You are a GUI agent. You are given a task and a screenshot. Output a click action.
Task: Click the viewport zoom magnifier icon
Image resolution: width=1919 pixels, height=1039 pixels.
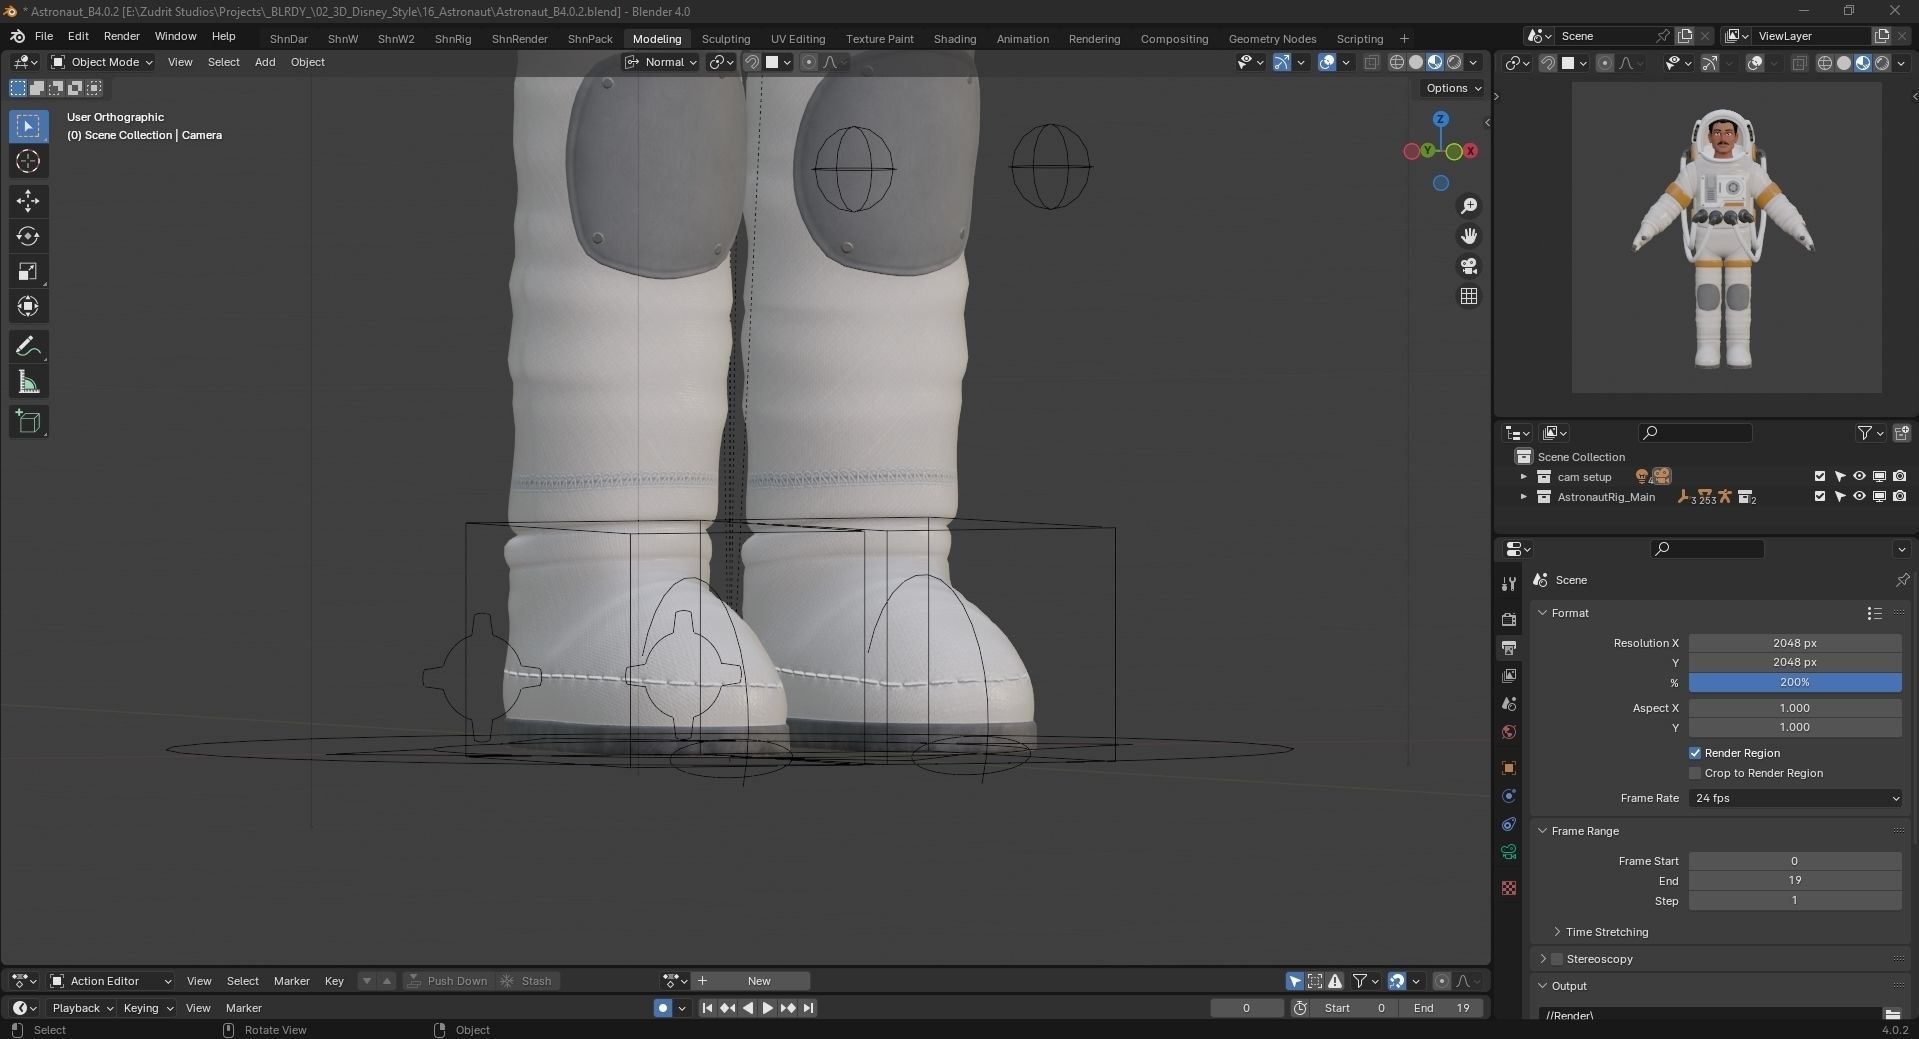tap(1469, 206)
